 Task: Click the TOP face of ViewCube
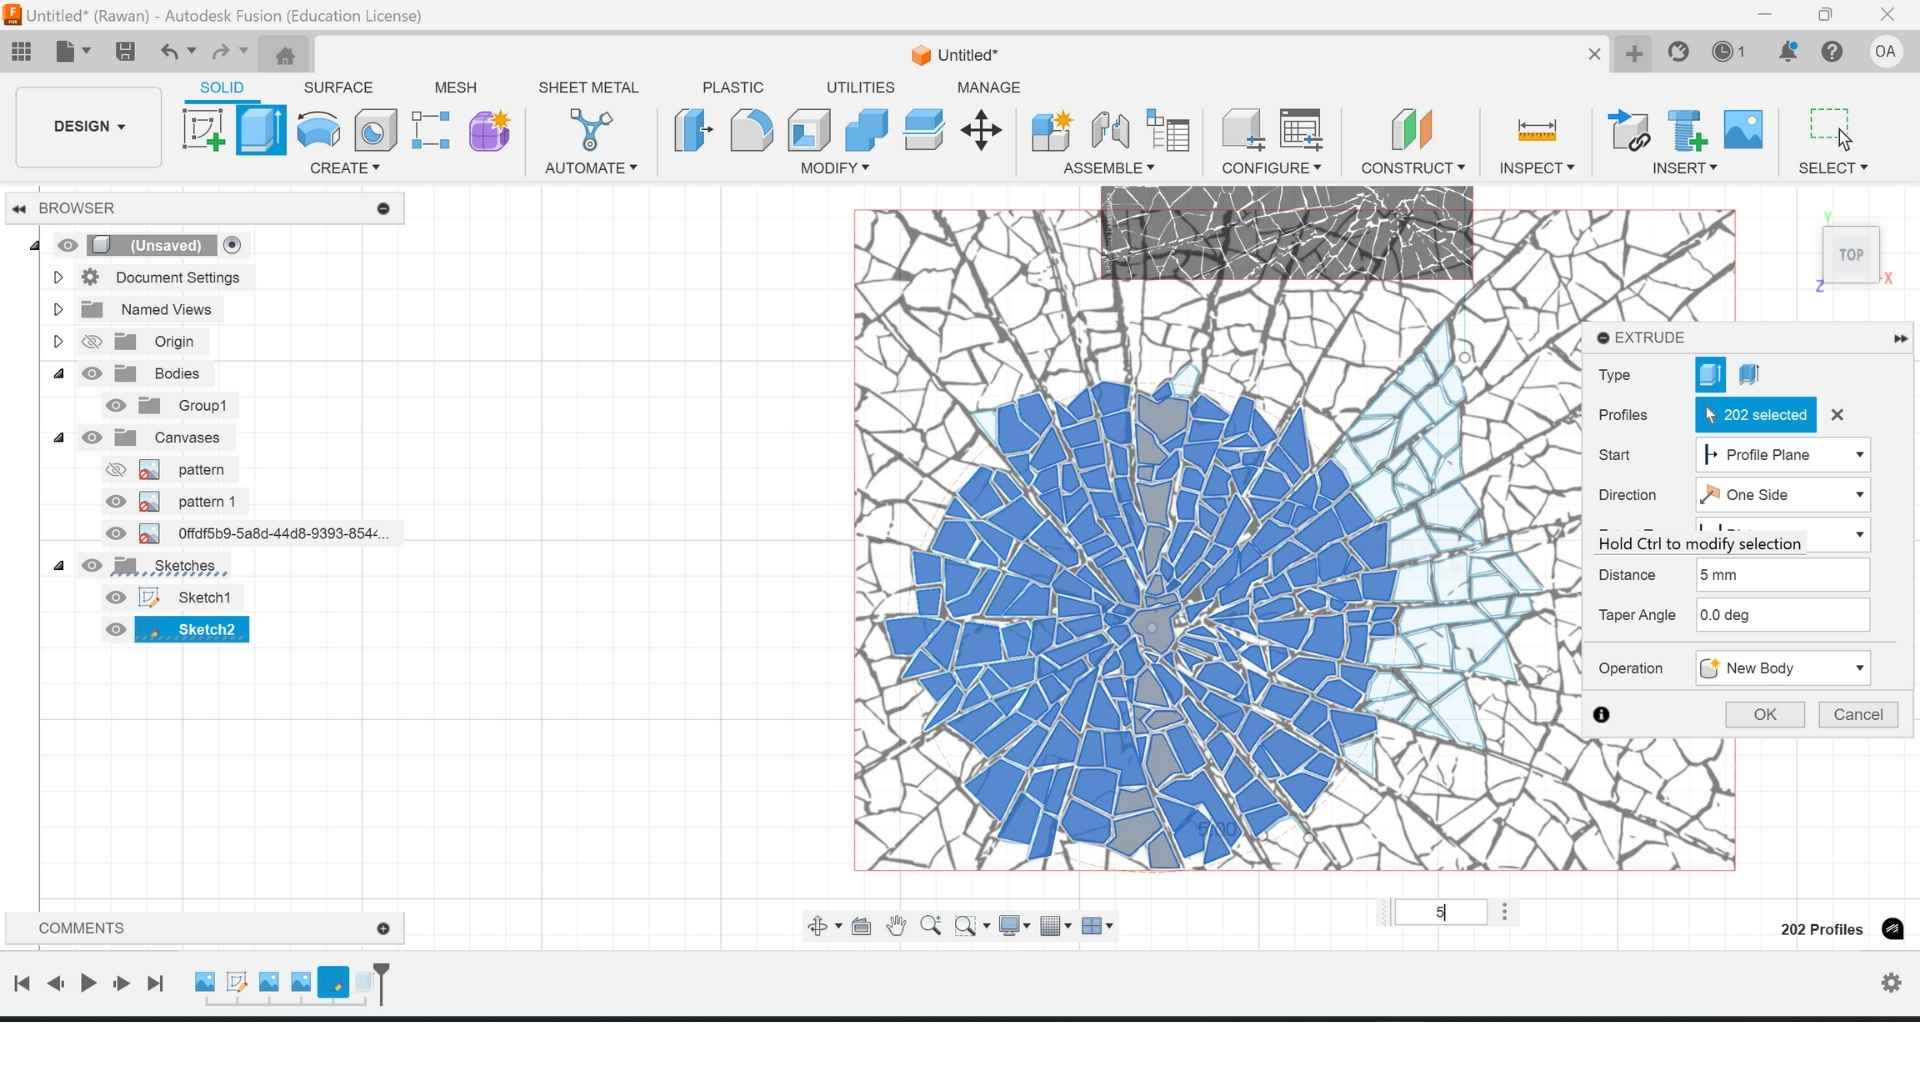1851,255
